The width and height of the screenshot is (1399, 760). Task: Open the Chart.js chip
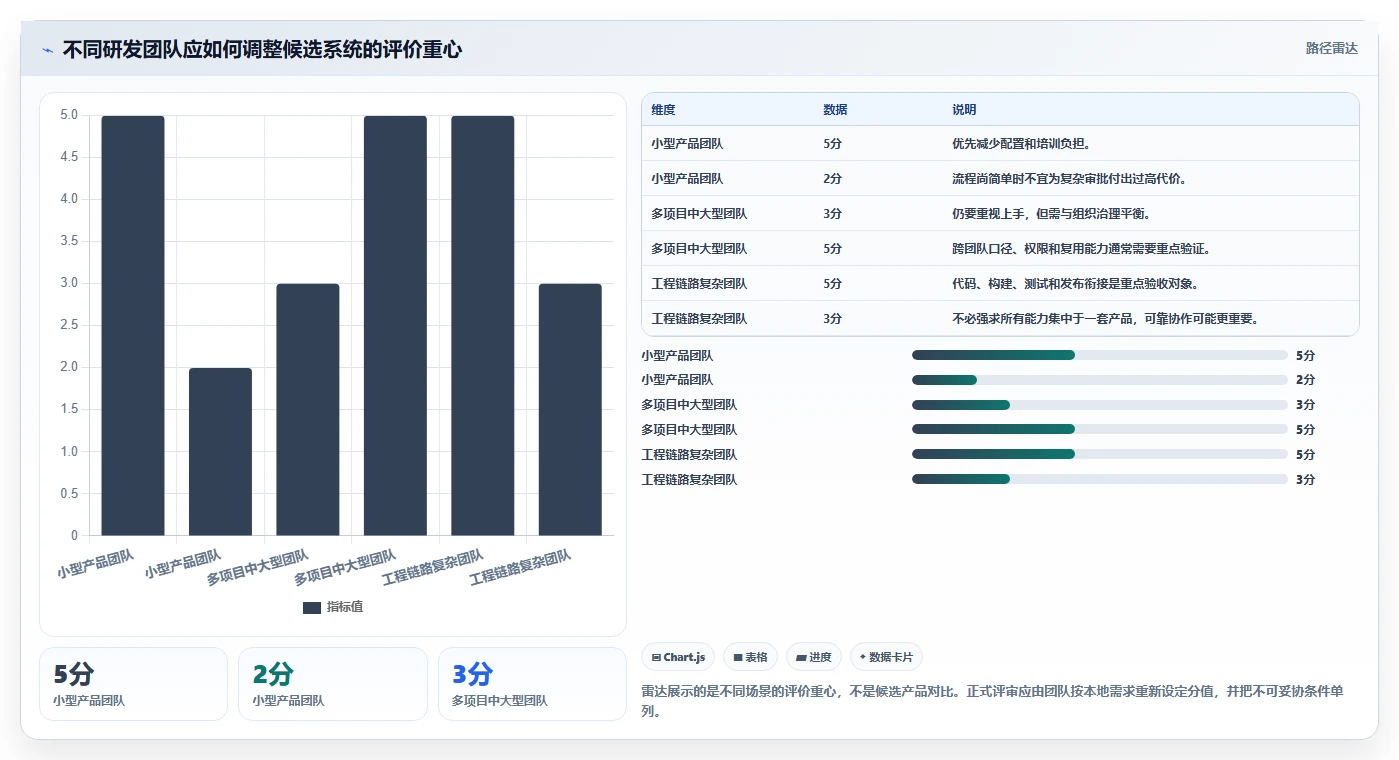tap(678, 657)
